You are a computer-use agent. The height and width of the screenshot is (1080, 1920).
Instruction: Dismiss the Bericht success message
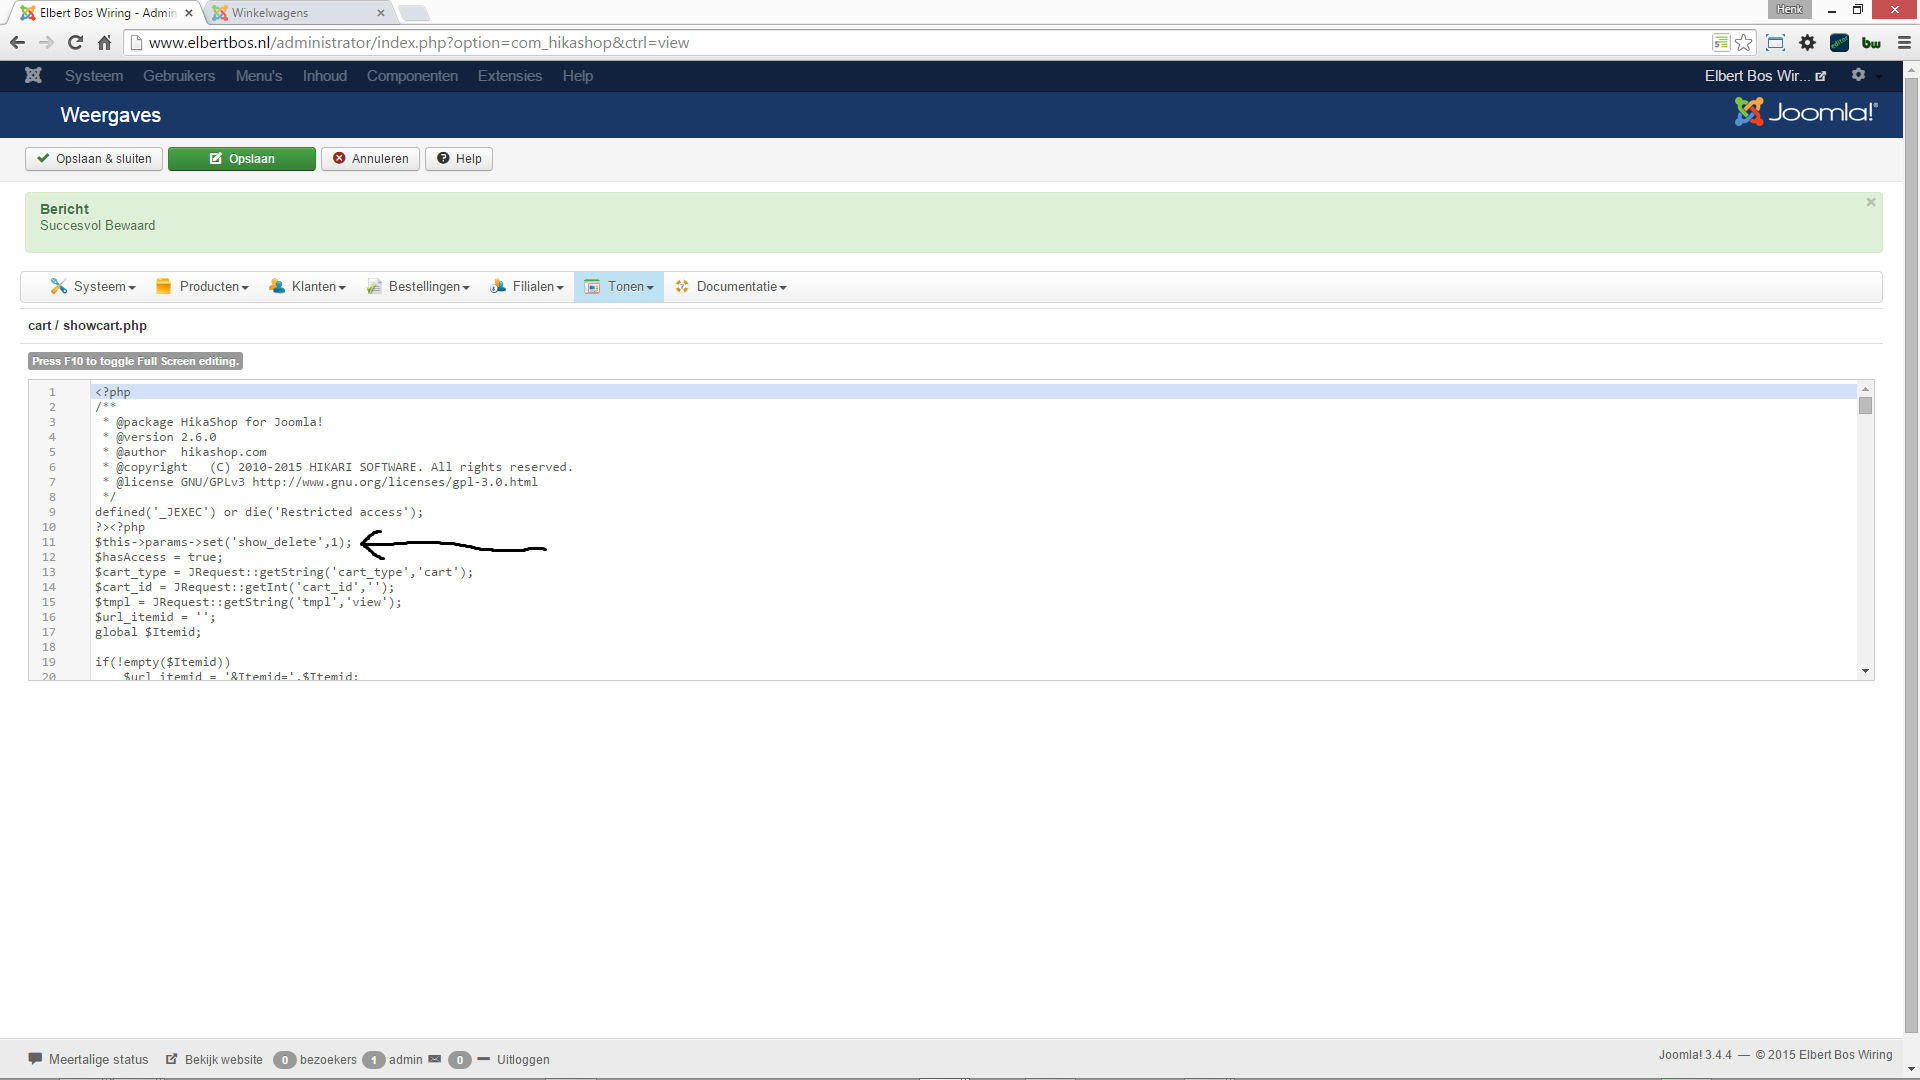click(x=1870, y=202)
